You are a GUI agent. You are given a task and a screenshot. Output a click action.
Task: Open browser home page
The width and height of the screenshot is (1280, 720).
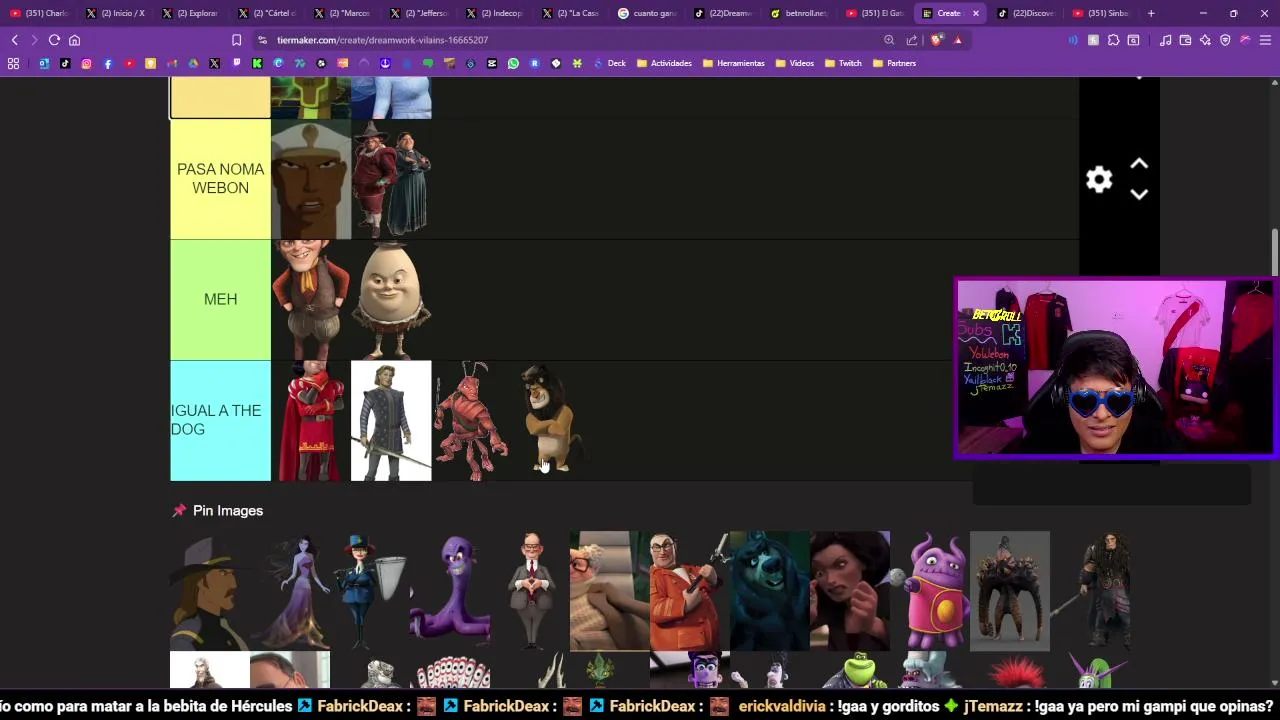[x=74, y=40]
